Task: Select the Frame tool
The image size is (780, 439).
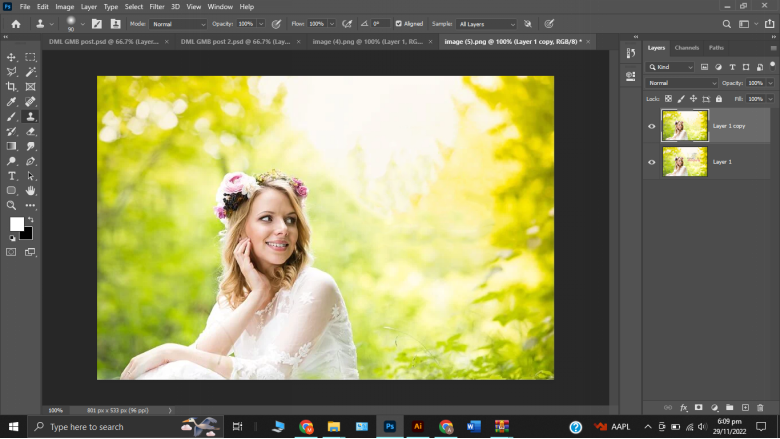Action: 30,87
